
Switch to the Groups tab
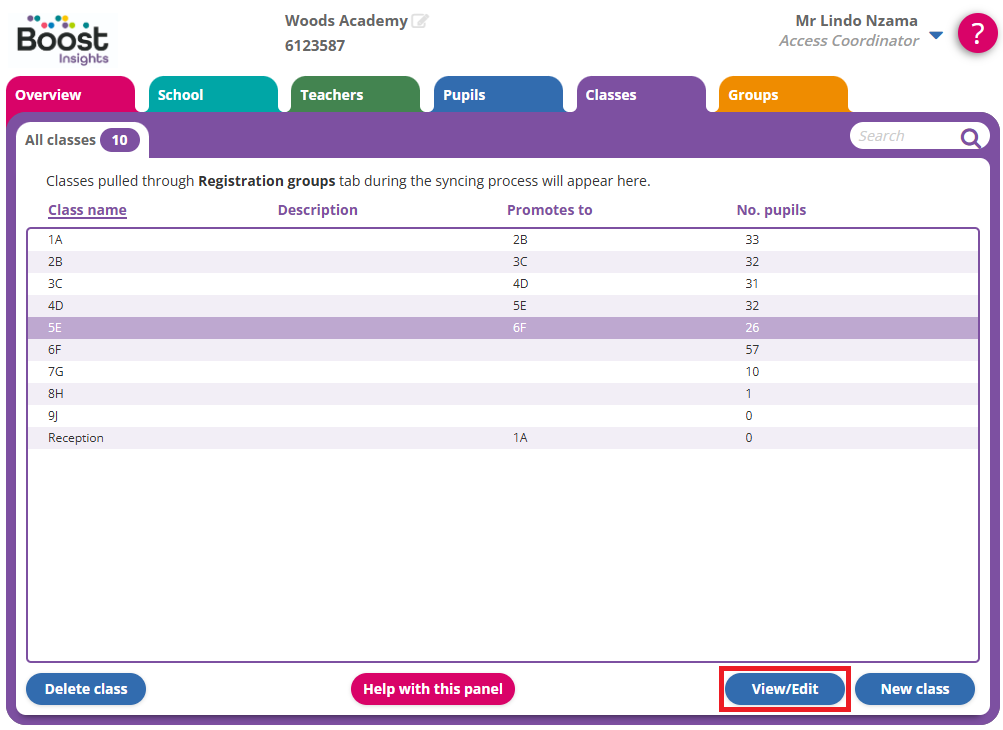[x=783, y=95]
